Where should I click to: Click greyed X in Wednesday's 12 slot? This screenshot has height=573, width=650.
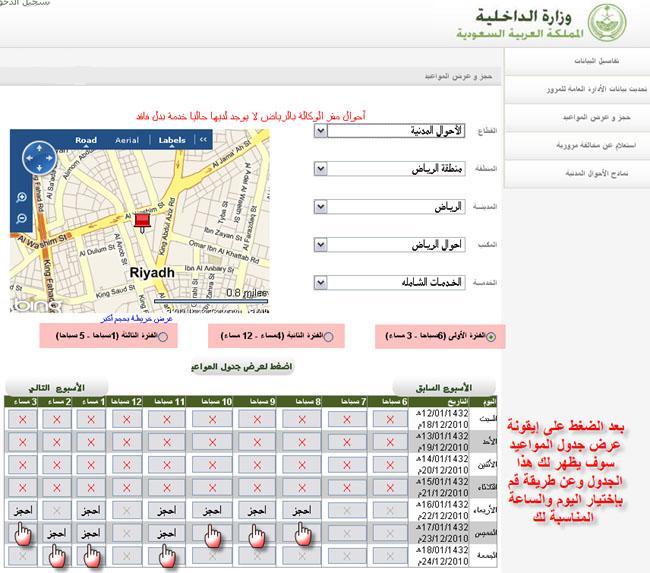pos(126,511)
